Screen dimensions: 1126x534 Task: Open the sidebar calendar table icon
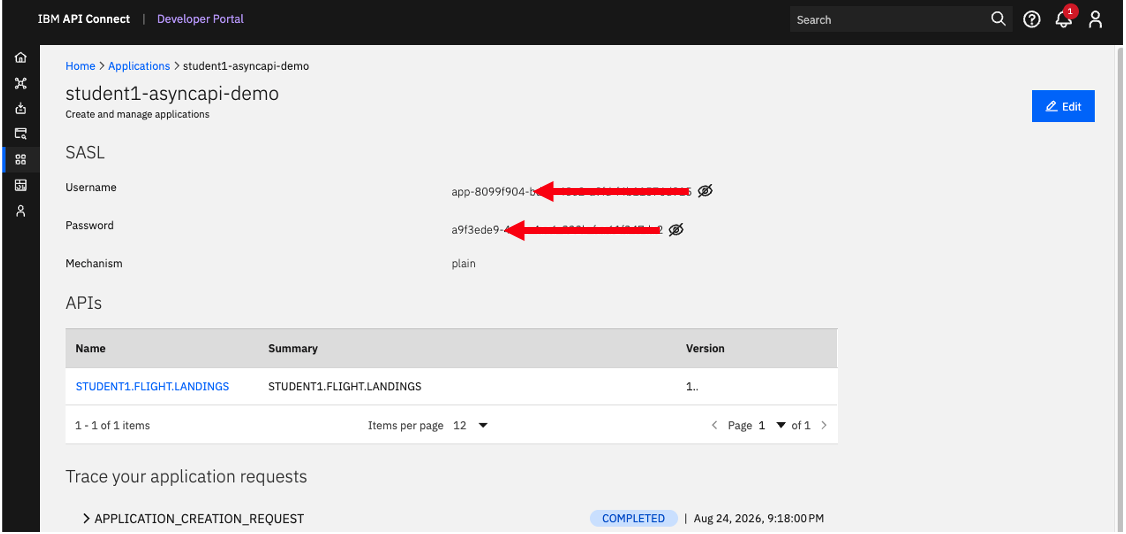point(20,185)
